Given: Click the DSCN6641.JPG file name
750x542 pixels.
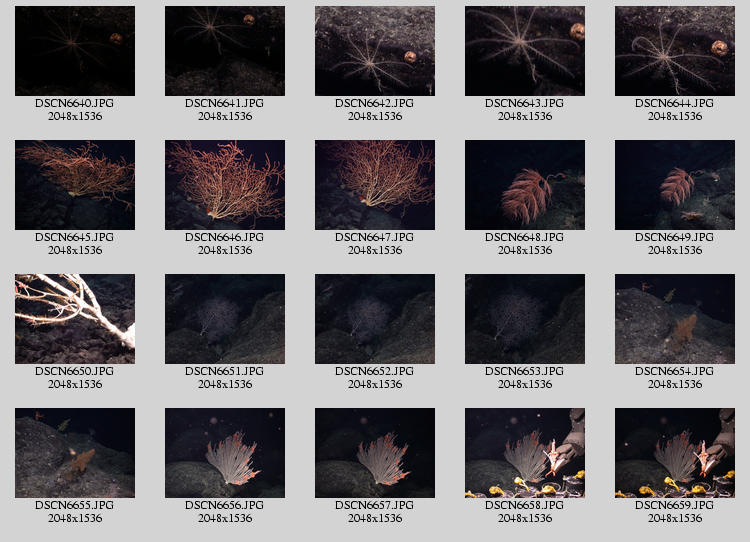Looking at the screenshot, I should (x=224, y=103).
